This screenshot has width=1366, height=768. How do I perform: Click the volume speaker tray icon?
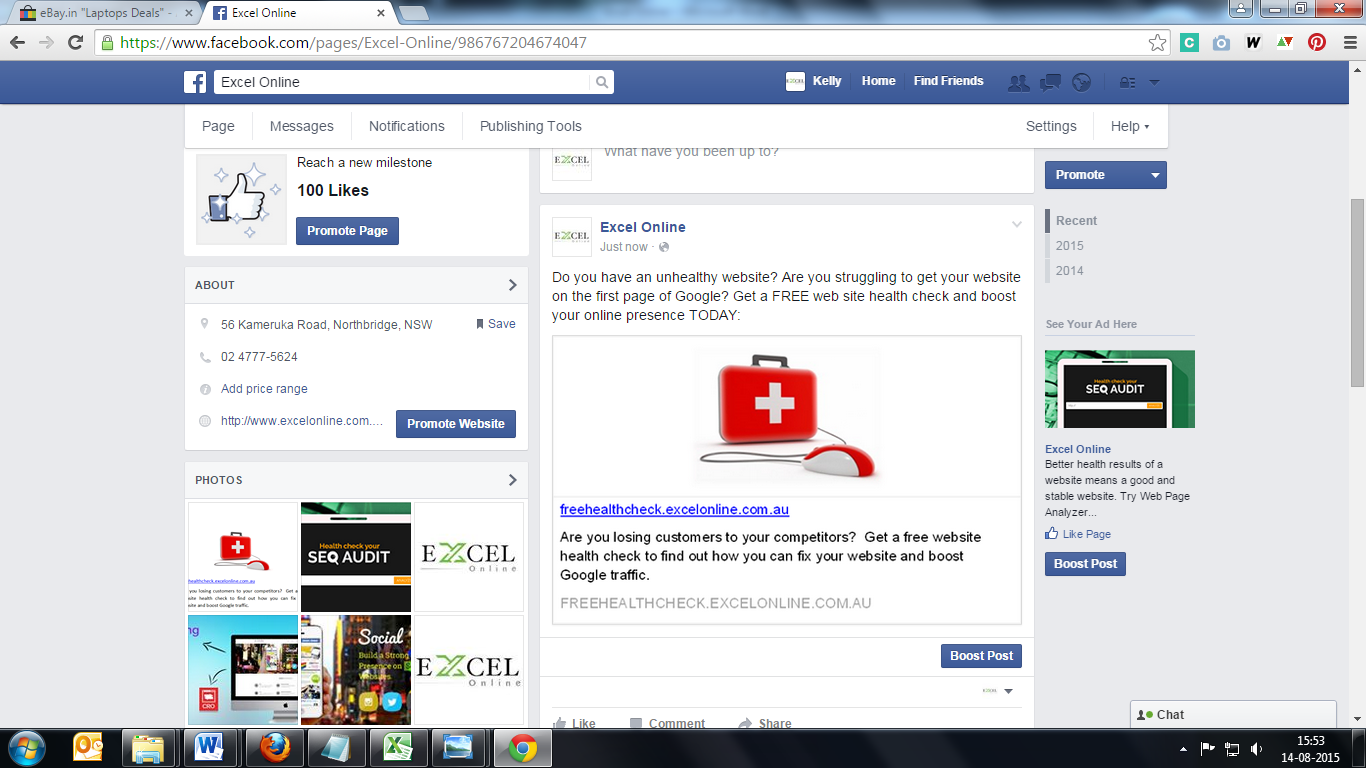[1256, 748]
